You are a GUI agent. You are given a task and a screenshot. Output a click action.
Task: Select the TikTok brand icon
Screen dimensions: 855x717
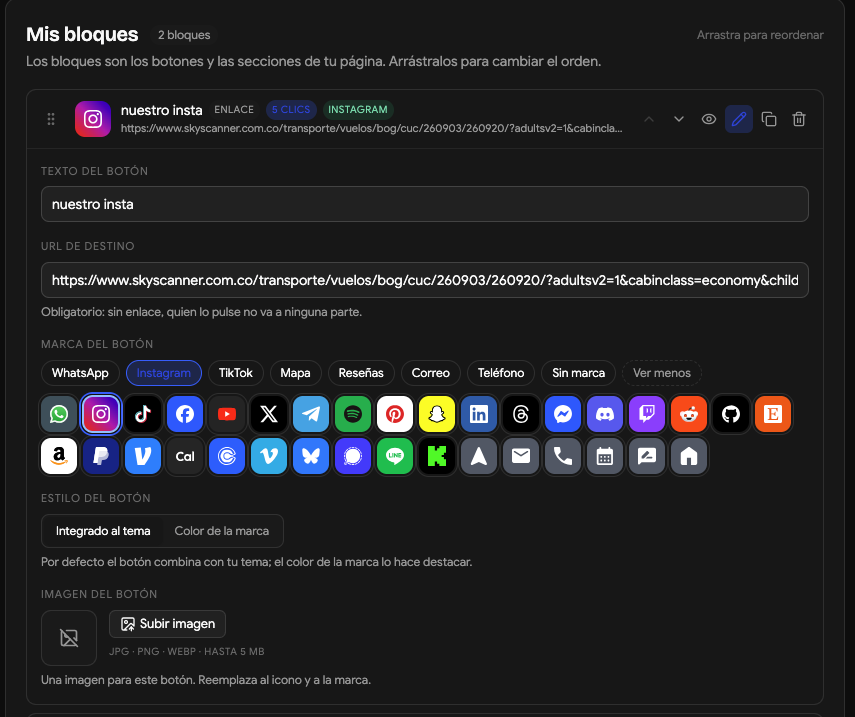(x=143, y=414)
